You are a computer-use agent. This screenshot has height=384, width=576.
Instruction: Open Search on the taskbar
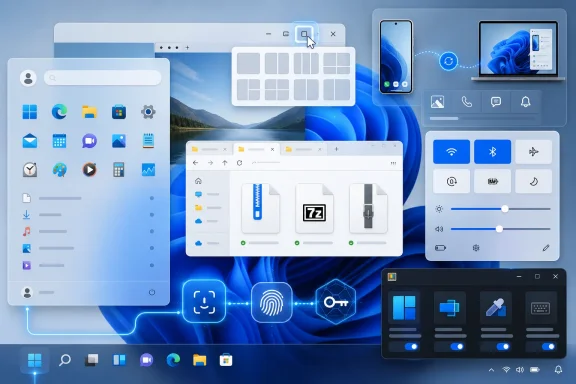coord(65,360)
